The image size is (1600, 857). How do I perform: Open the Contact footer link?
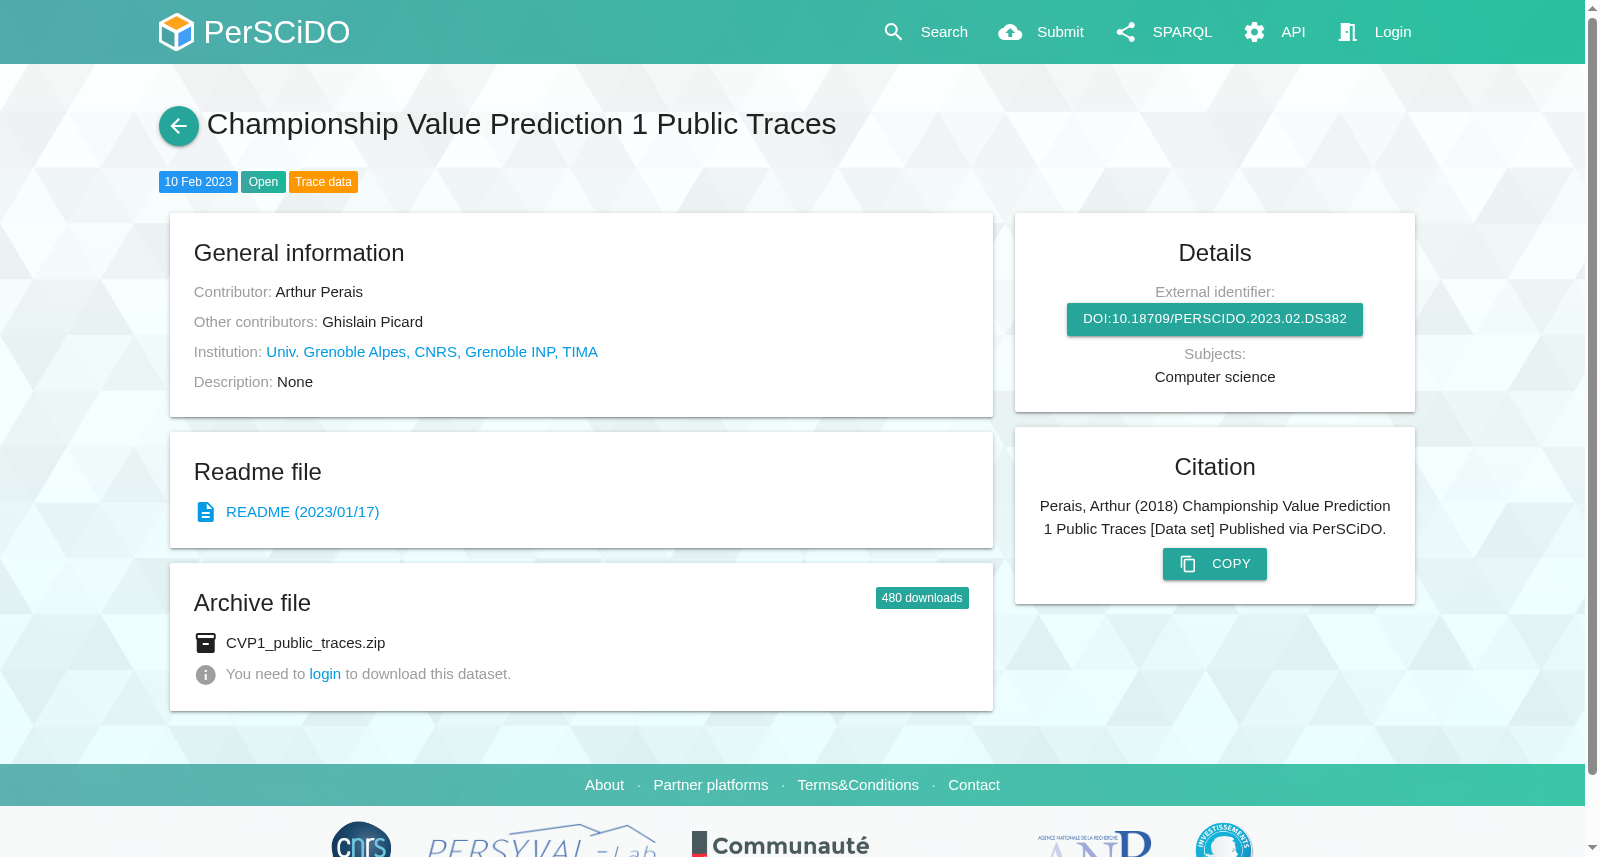(x=974, y=785)
